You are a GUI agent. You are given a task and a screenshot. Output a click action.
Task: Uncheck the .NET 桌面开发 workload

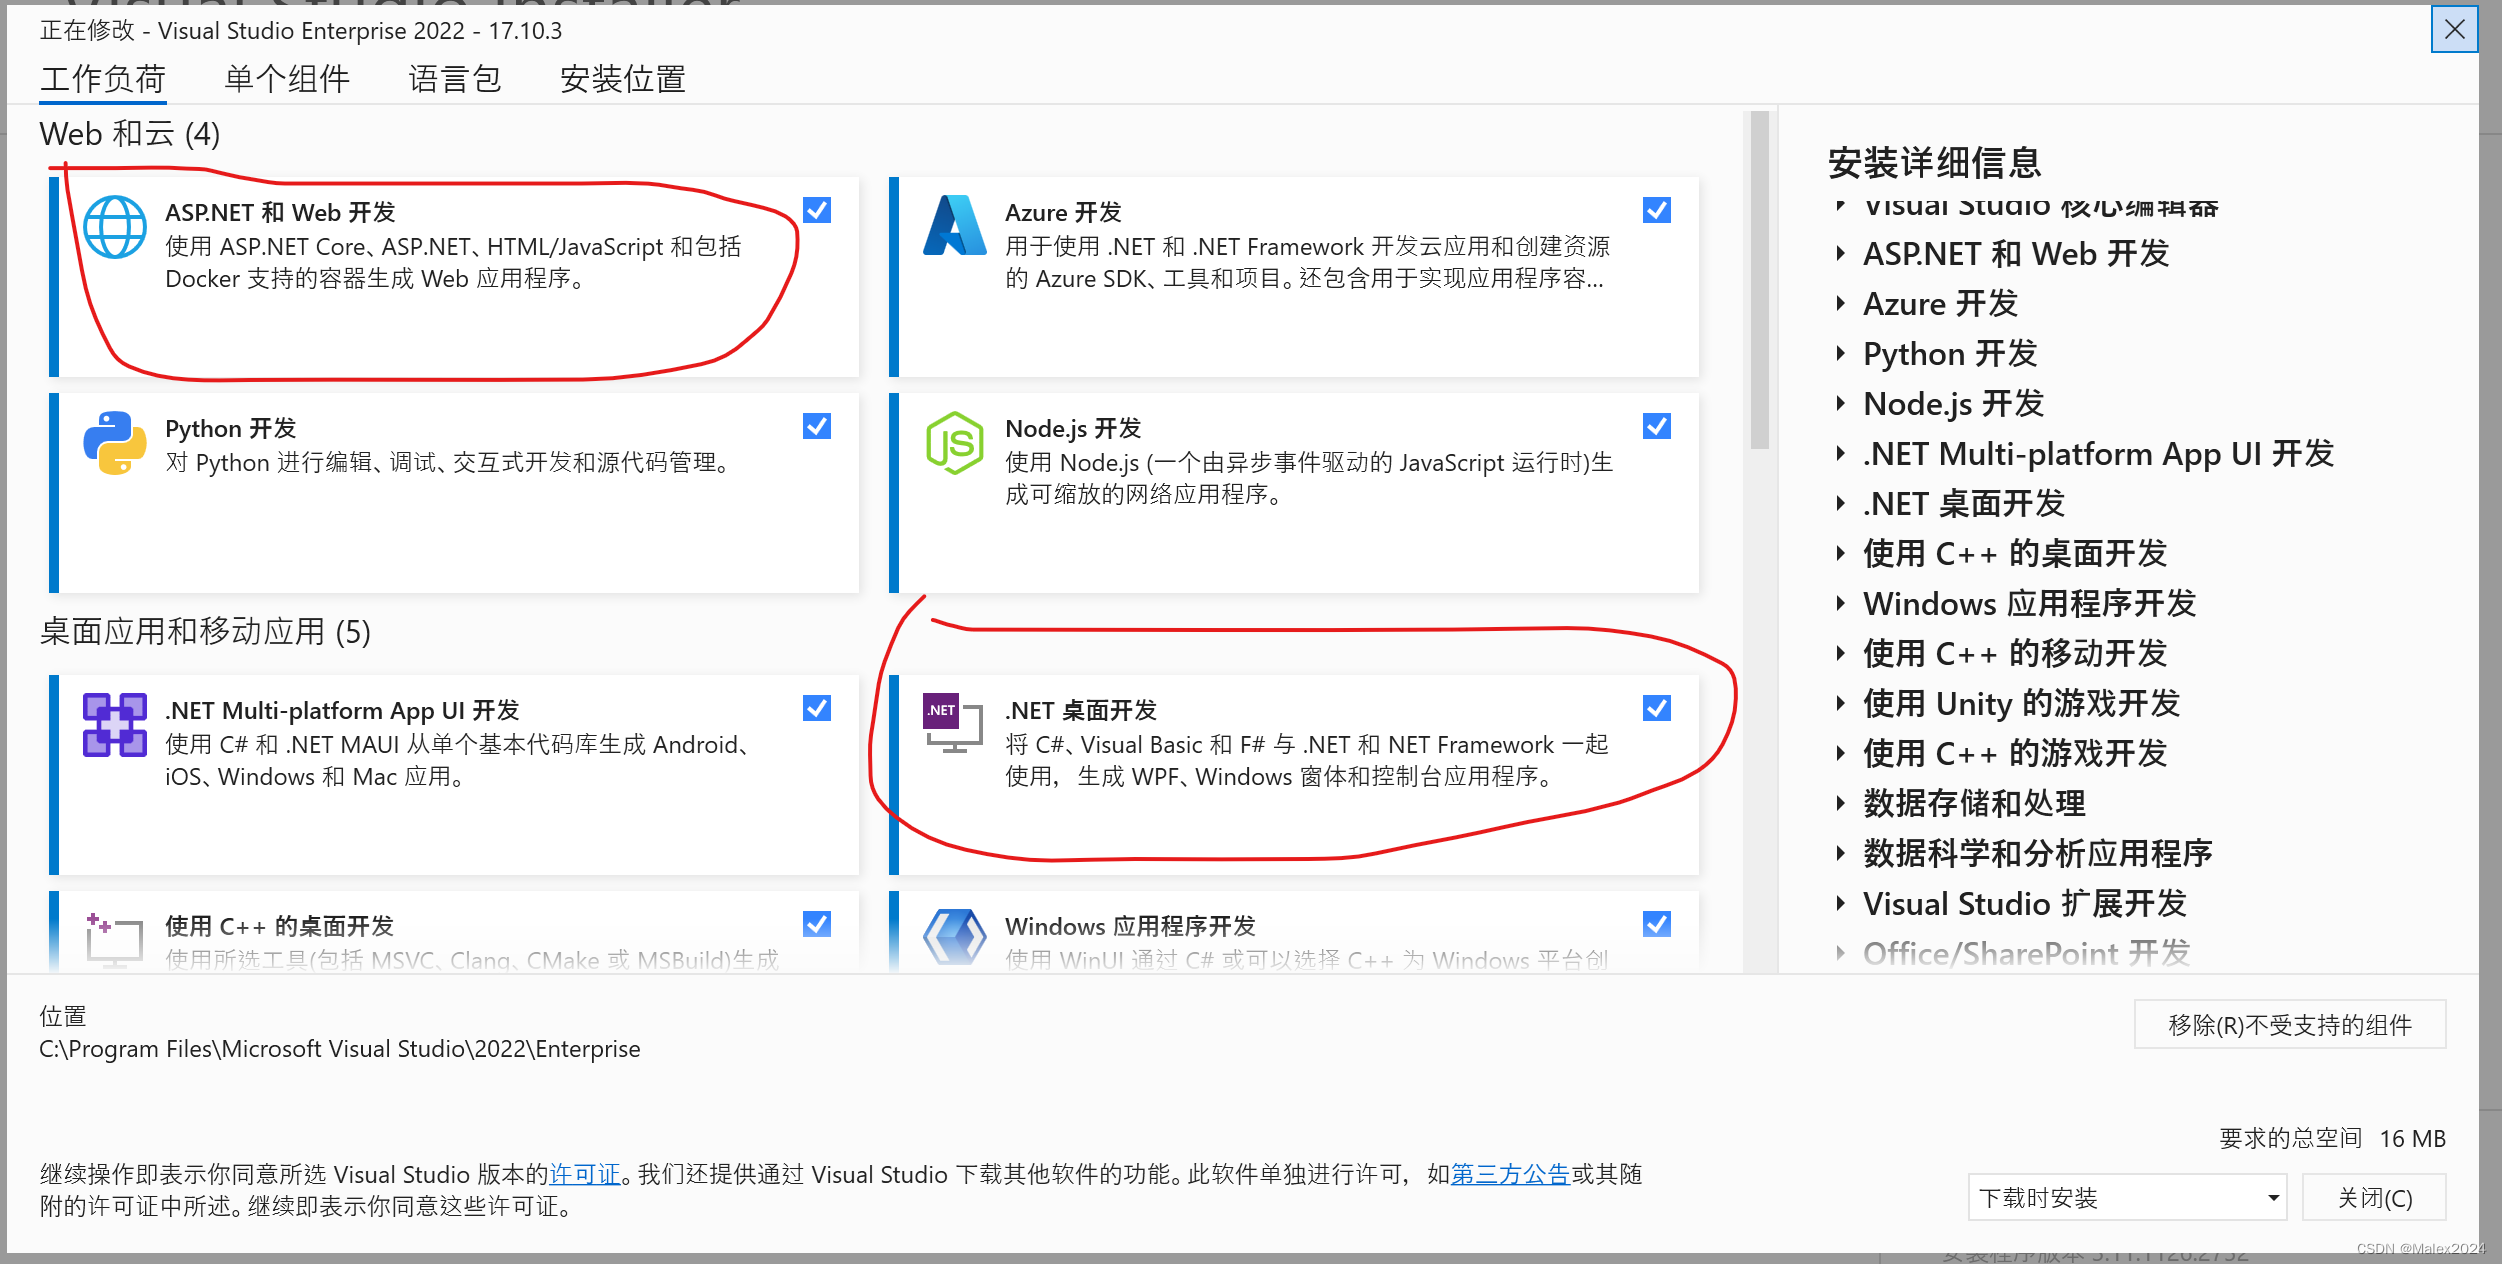[x=1657, y=709]
